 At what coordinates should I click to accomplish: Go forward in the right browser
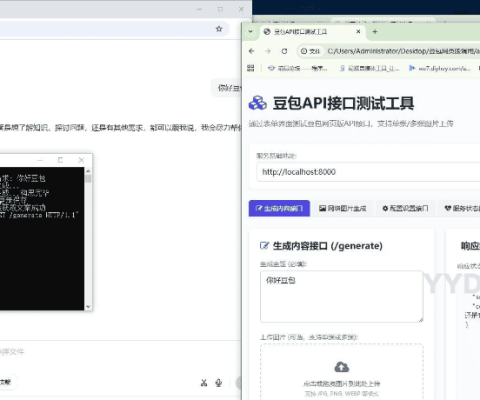click(x=268, y=51)
